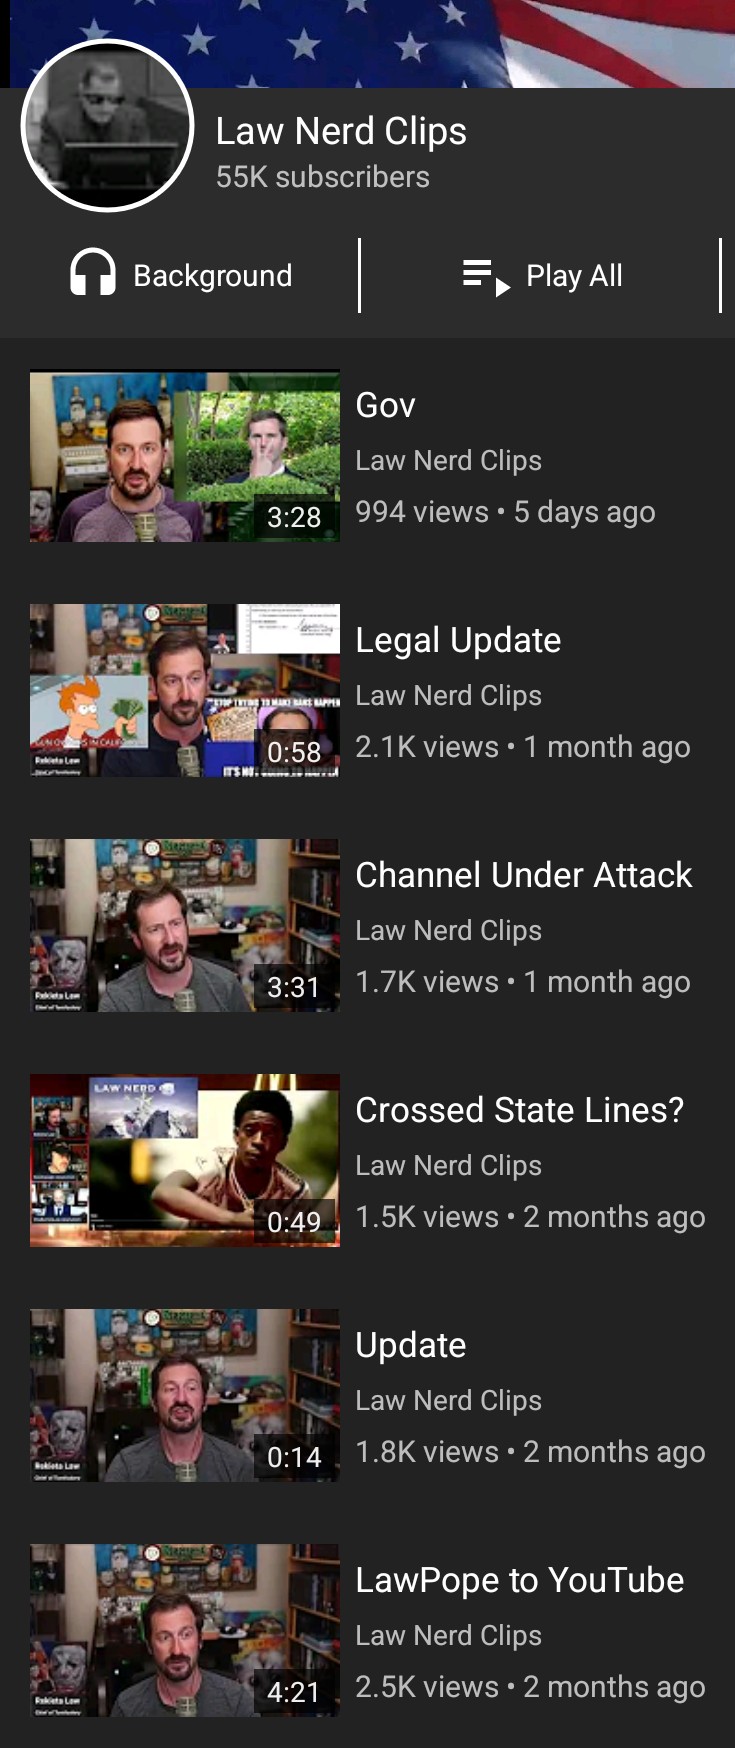
Task: Select the Crossed State Lines? title
Action: 520,1110
